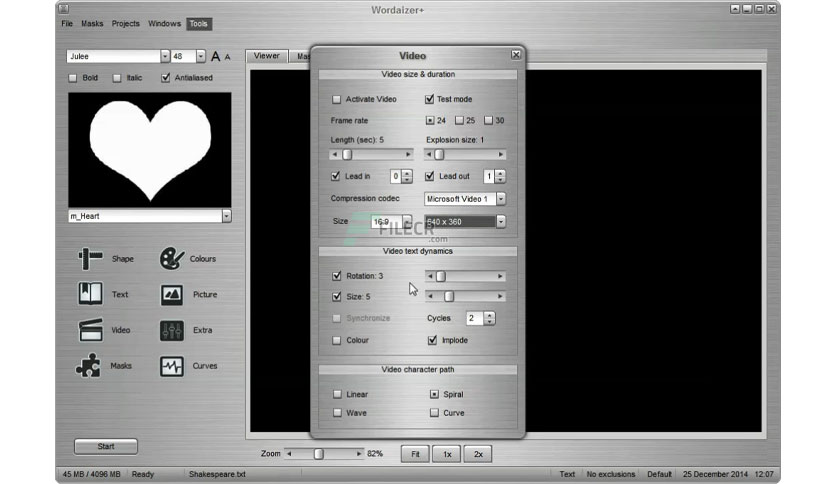This screenshot has width=836, height=484.
Task: Open the Masks menu
Action: point(92,23)
